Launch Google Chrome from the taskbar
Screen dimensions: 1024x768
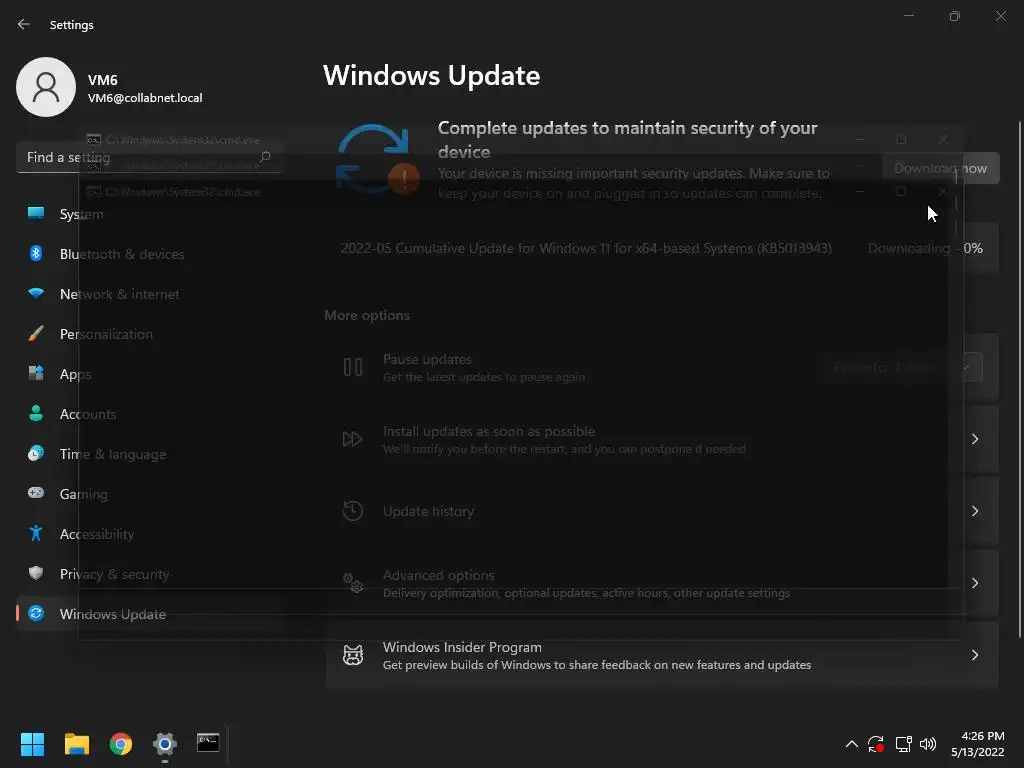(x=121, y=743)
